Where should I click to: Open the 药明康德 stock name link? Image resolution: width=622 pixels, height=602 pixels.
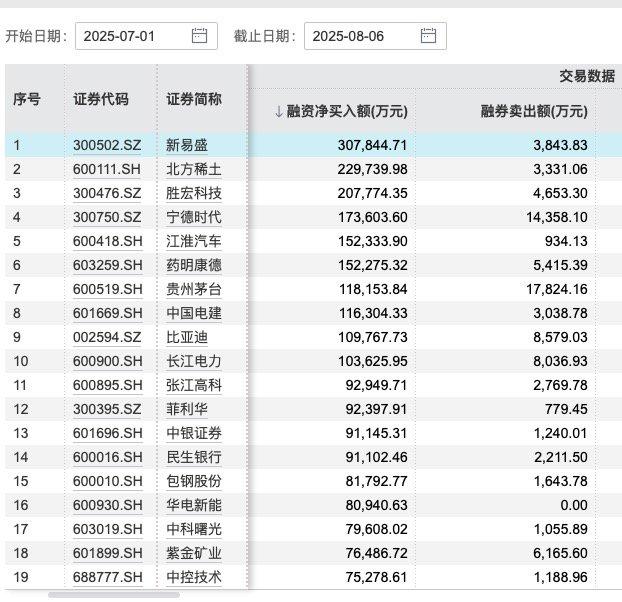(194, 265)
